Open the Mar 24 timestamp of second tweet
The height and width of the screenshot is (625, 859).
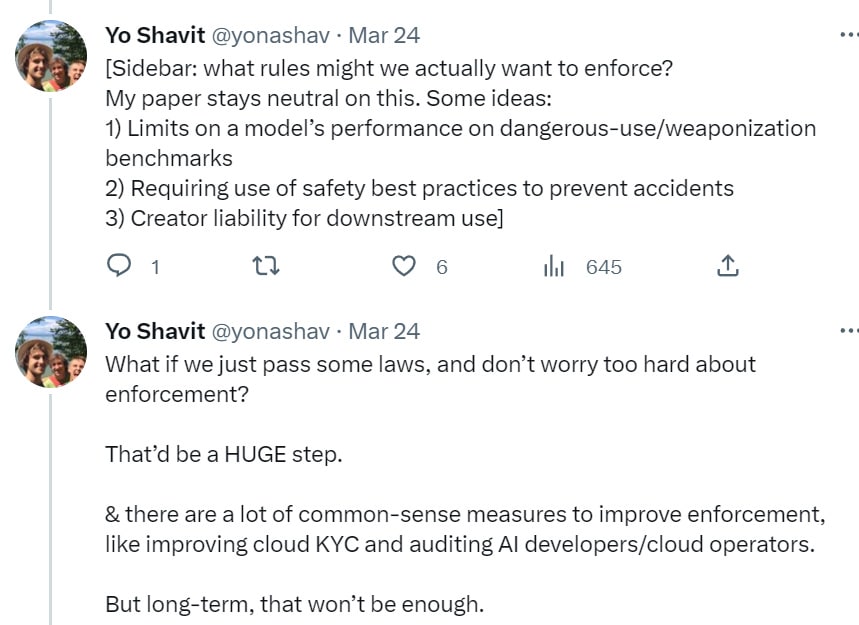click(x=384, y=331)
